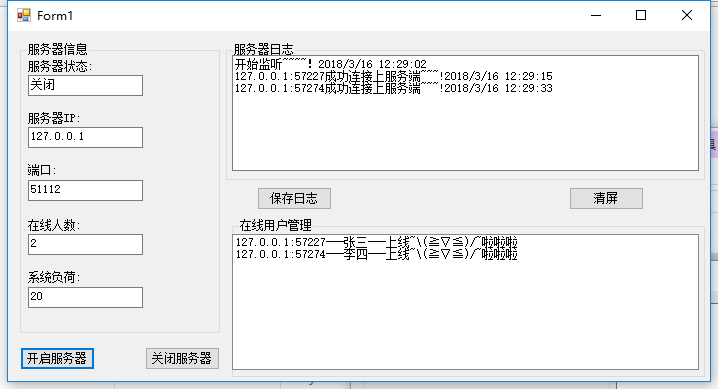This screenshot has width=718, height=389.
Task: Click the 在线人数 label
Action: coord(54,225)
